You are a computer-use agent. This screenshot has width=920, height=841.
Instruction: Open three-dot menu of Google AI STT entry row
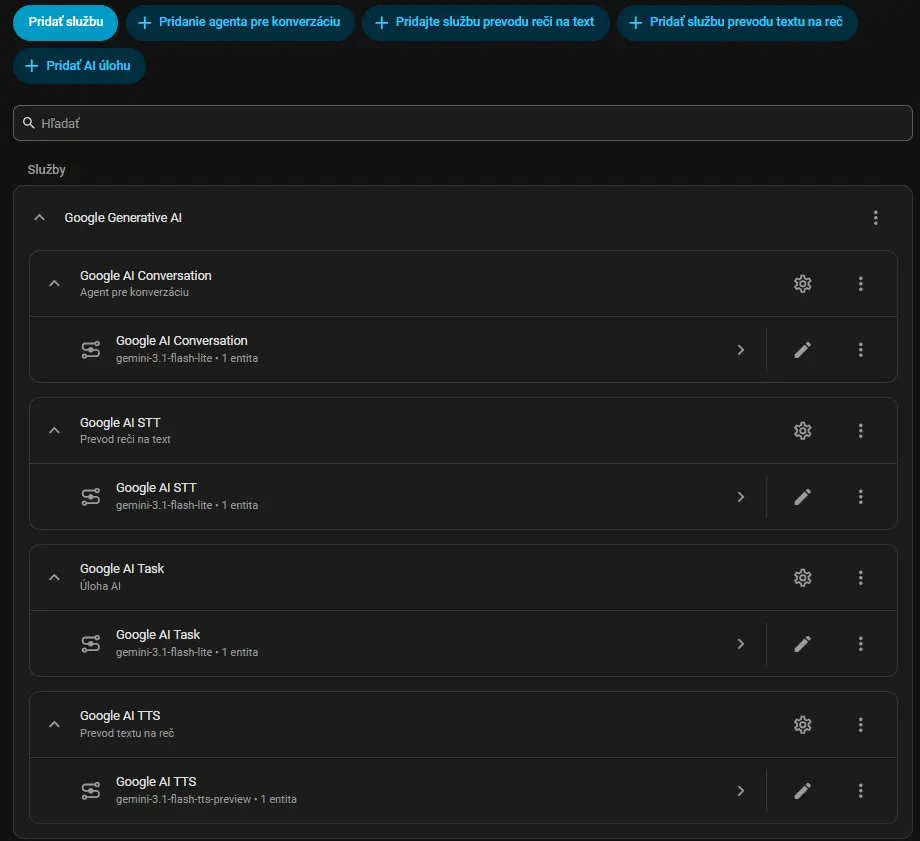861,497
